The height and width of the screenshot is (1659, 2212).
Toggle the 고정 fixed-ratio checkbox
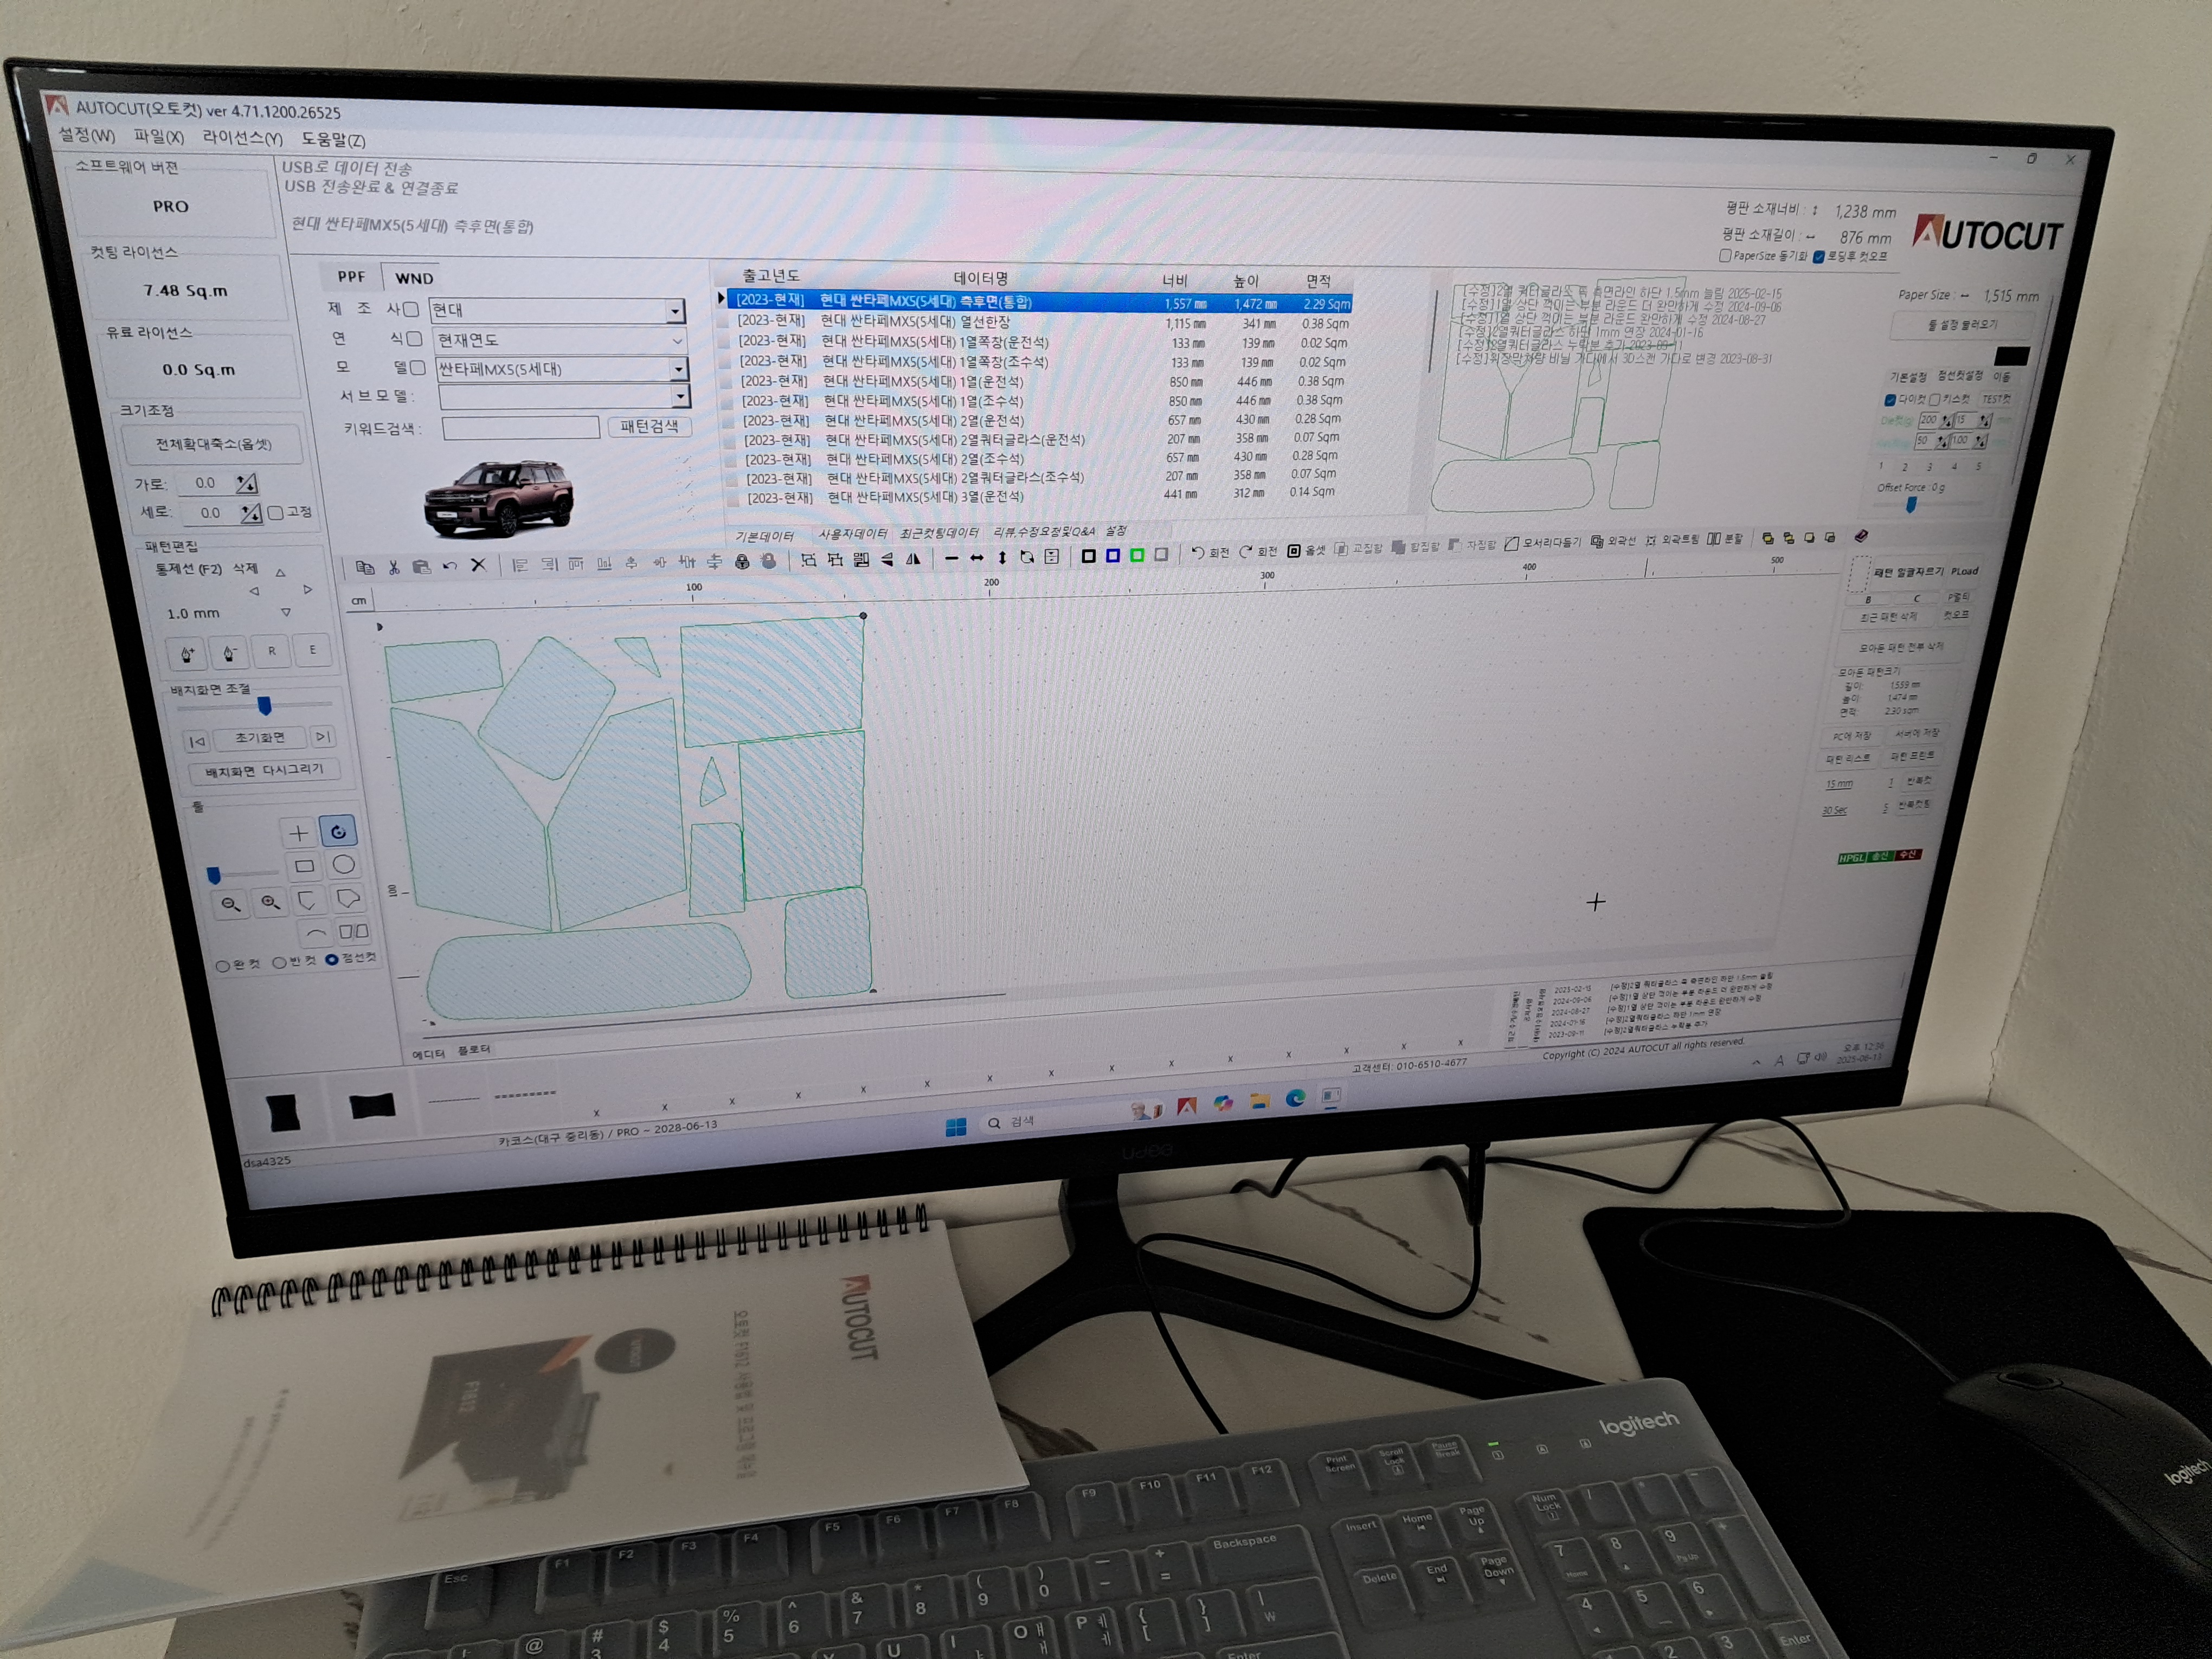tap(276, 513)
